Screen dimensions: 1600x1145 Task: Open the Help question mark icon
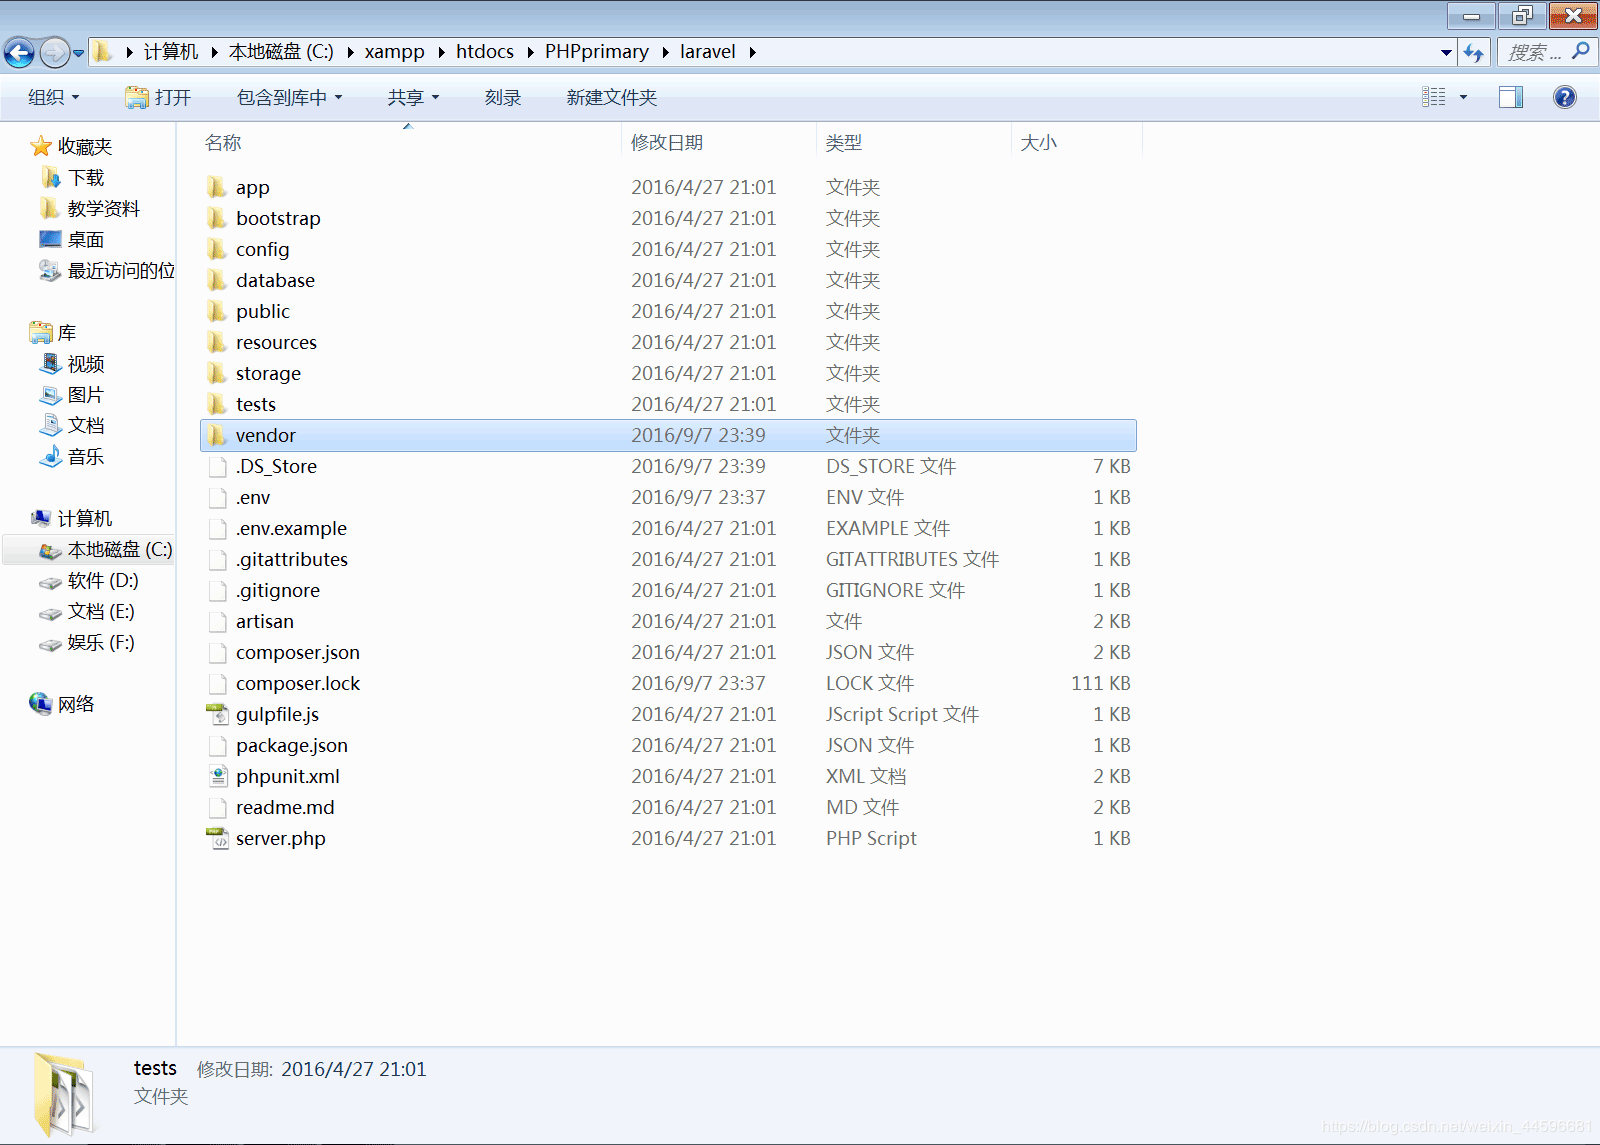1564,97
